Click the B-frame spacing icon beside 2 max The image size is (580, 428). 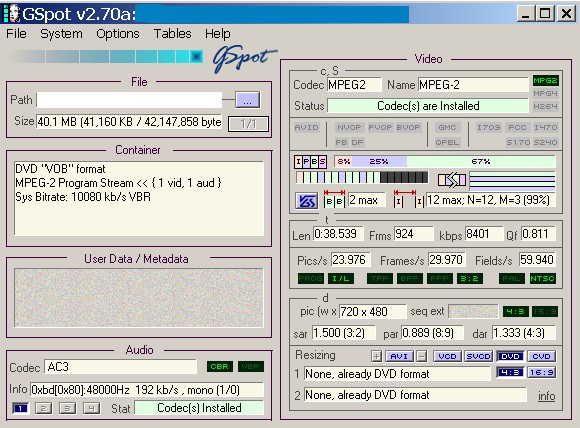click(x=334, y=199)
